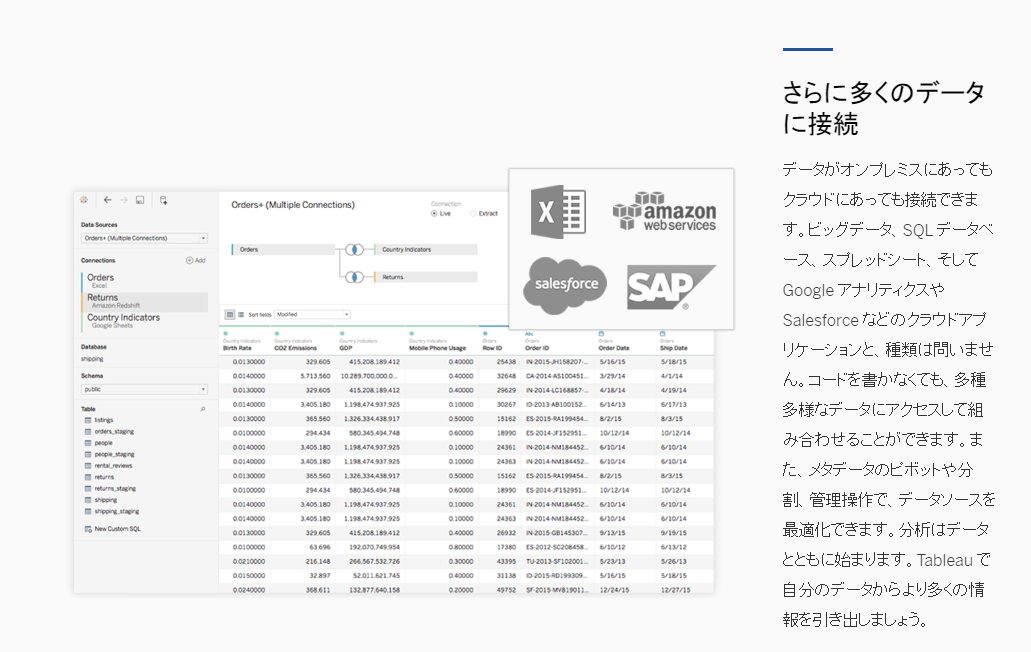
Task: Click the date type icon above Ship Date
Action: point(662,334)
